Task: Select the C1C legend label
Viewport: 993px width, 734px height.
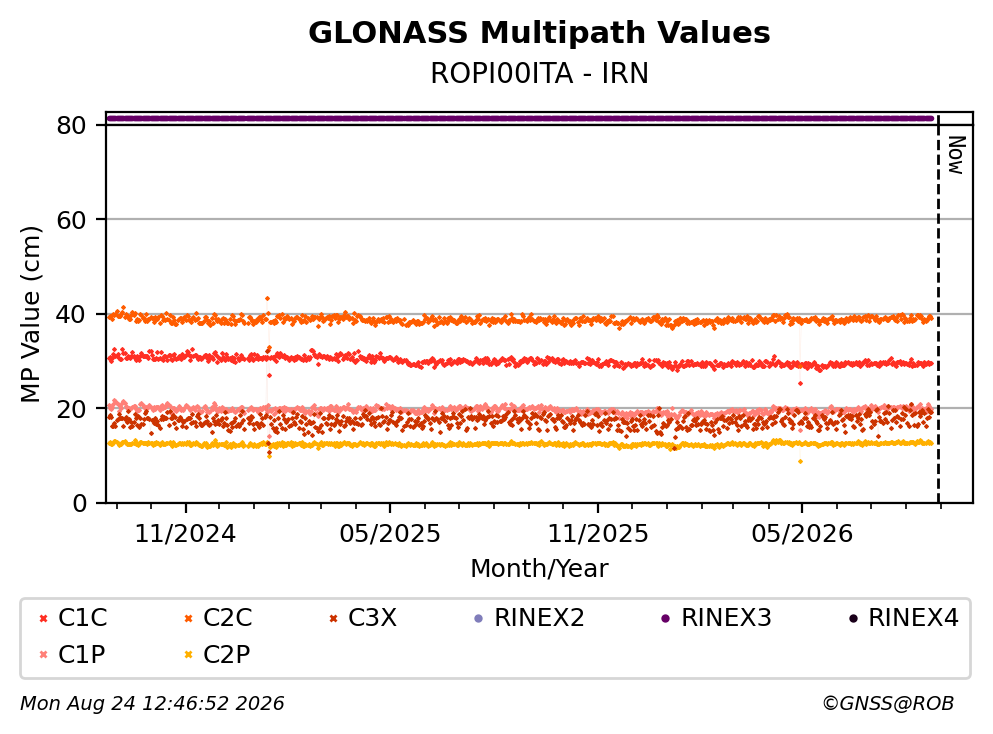Action: coord(82,618)
